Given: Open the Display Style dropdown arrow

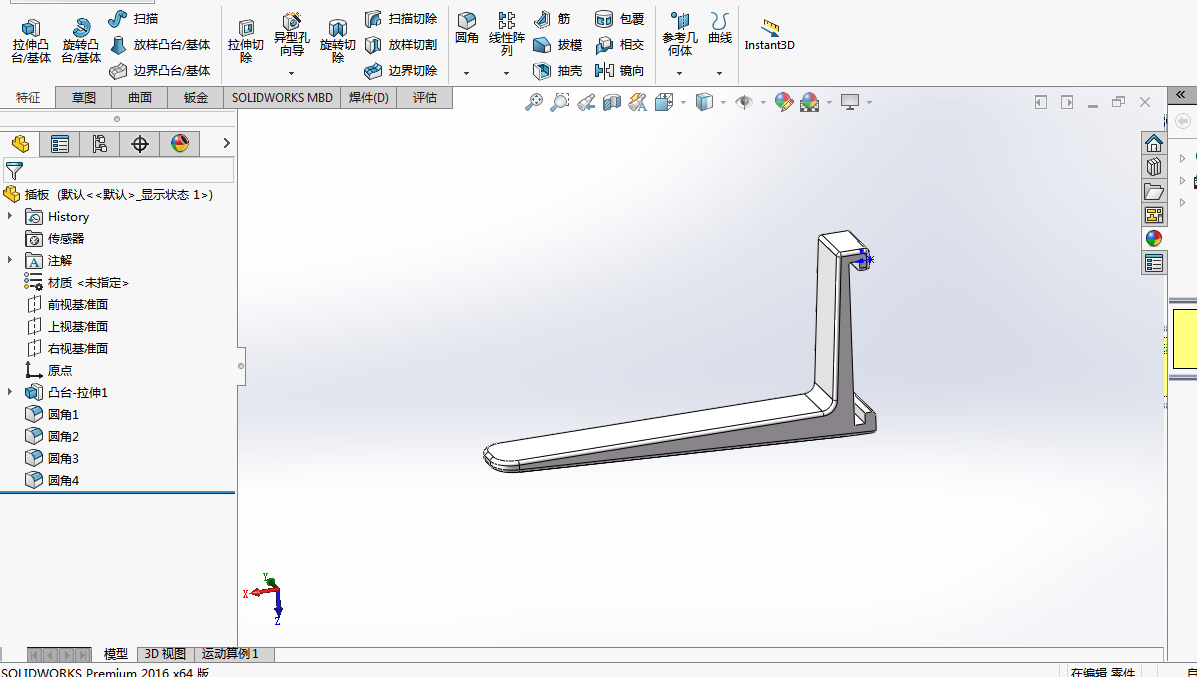Looking at the screenshot, I should [x=723, y=102].
